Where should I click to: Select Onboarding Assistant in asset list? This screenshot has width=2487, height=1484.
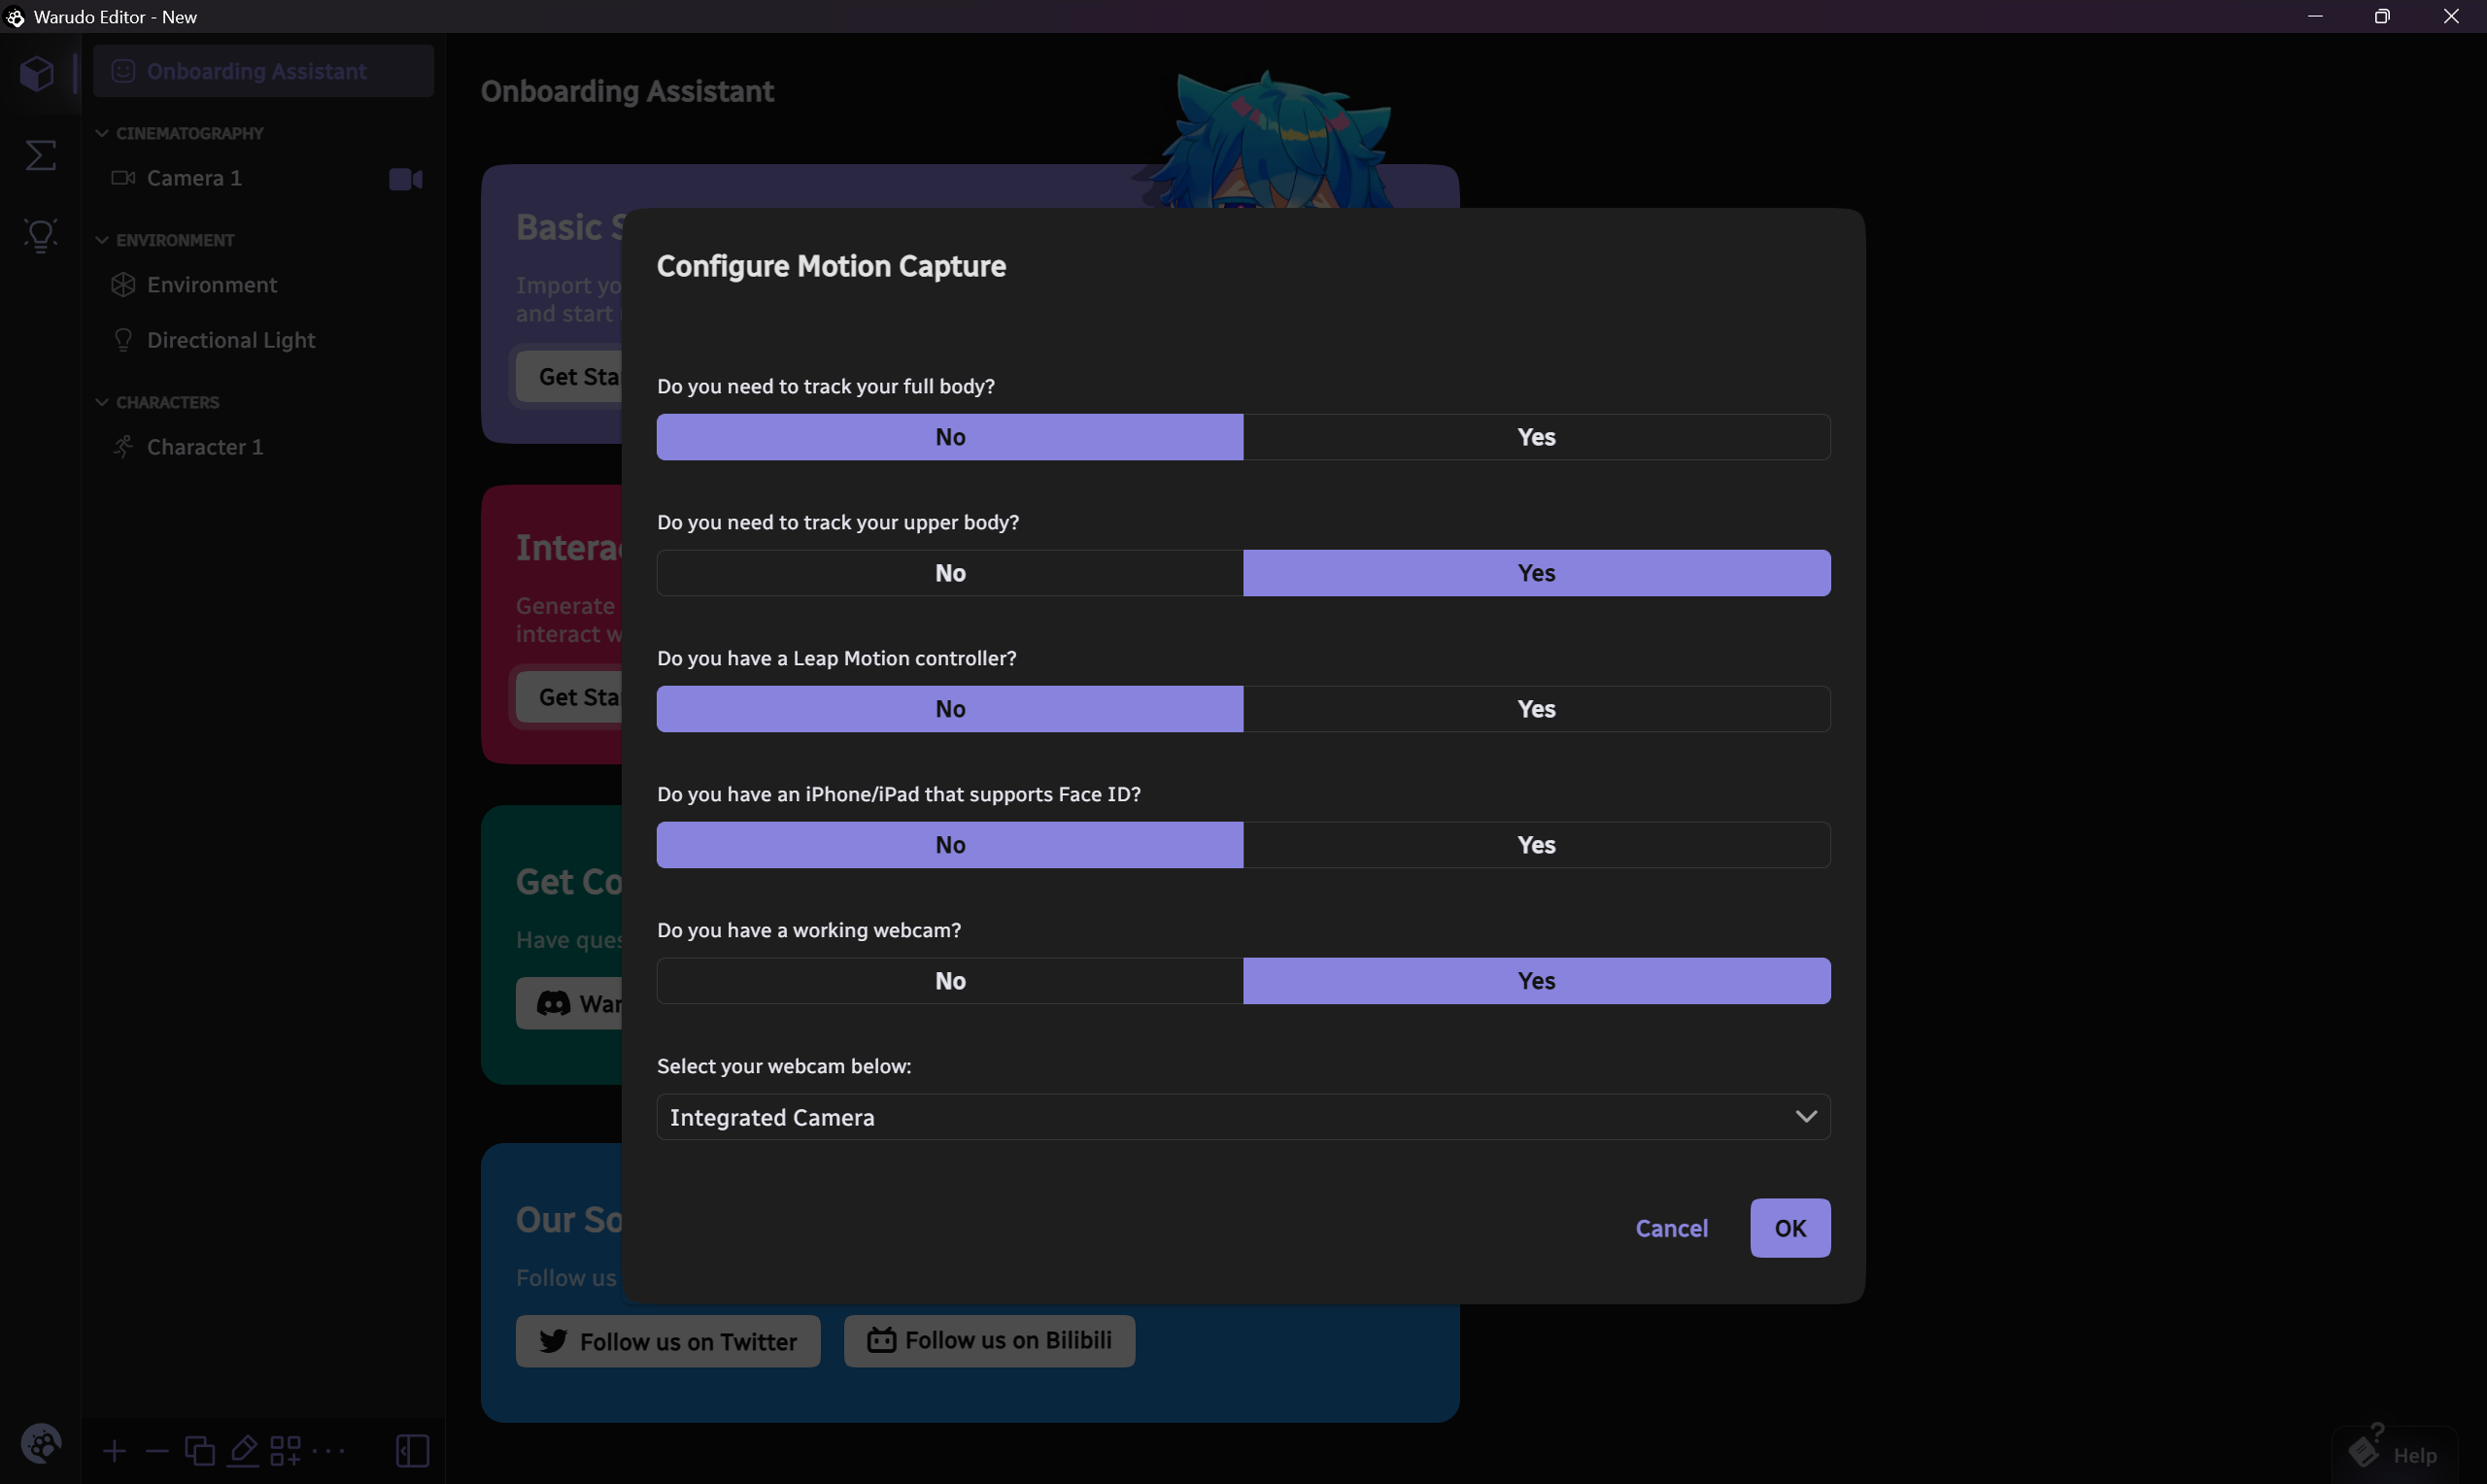263,71
